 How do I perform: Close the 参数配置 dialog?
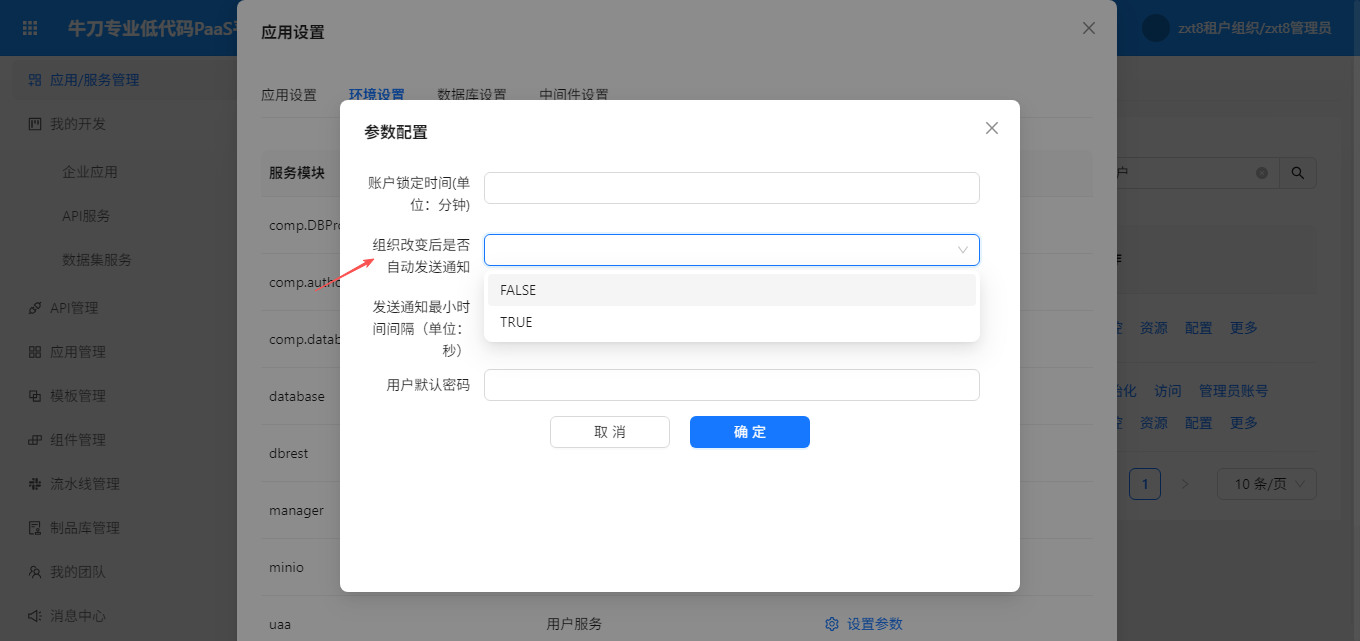click(992, 128)
